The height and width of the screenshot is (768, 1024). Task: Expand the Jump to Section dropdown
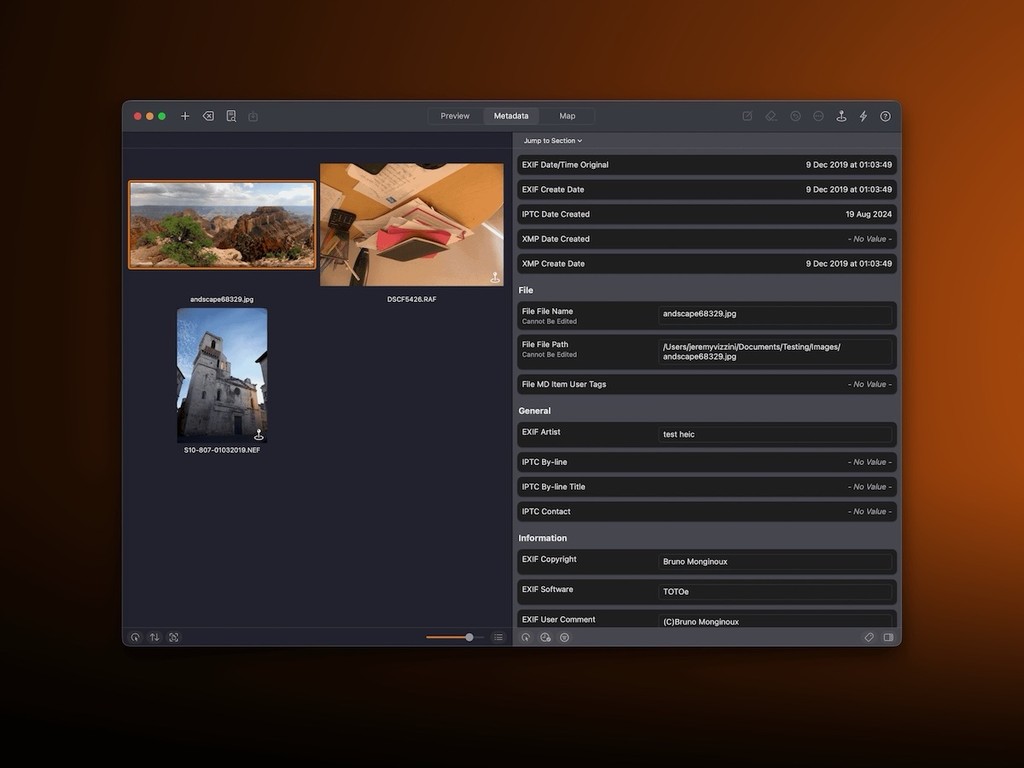tap(552, 141)
